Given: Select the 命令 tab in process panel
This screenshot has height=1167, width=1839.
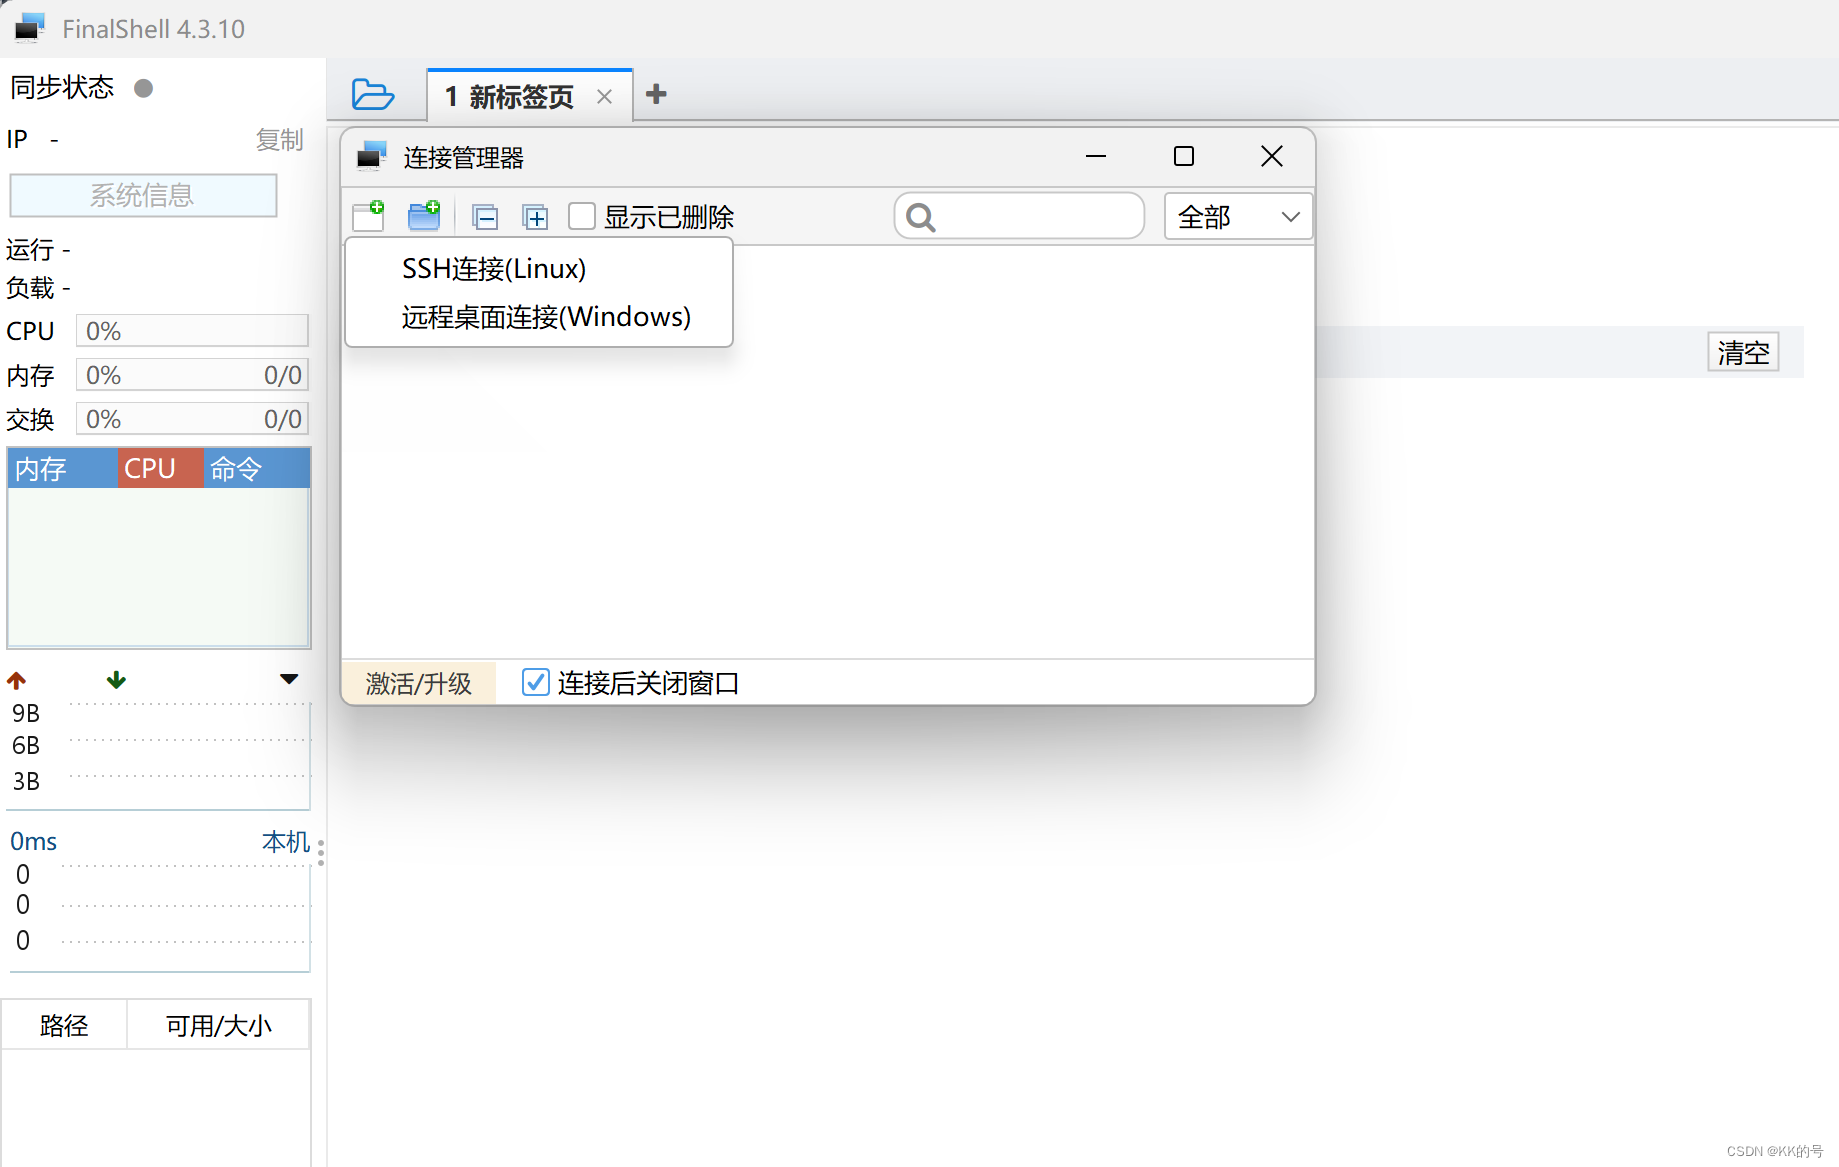Looking at the screenshot, I should (x=256, y=468).
